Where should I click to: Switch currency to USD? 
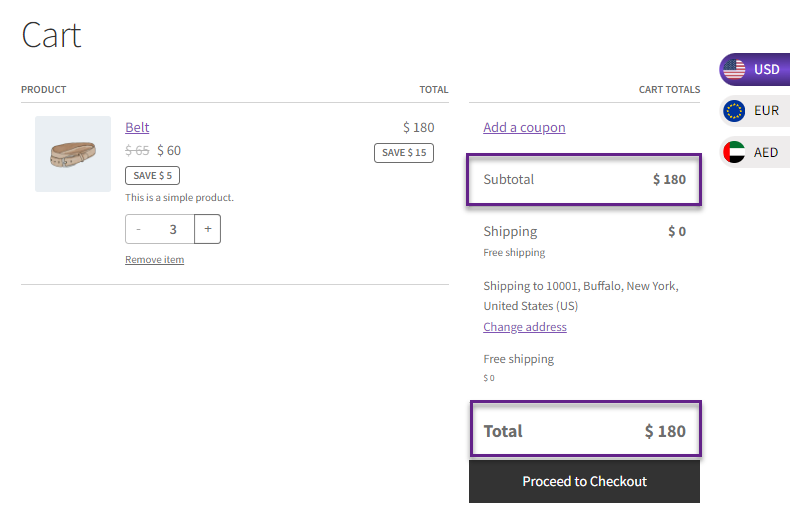coord(755,70)
